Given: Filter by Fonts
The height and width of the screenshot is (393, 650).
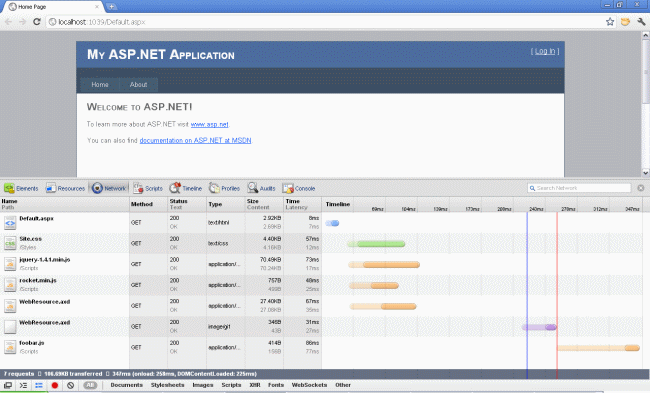Looking at the screenshot, I should tap(276, 385).
